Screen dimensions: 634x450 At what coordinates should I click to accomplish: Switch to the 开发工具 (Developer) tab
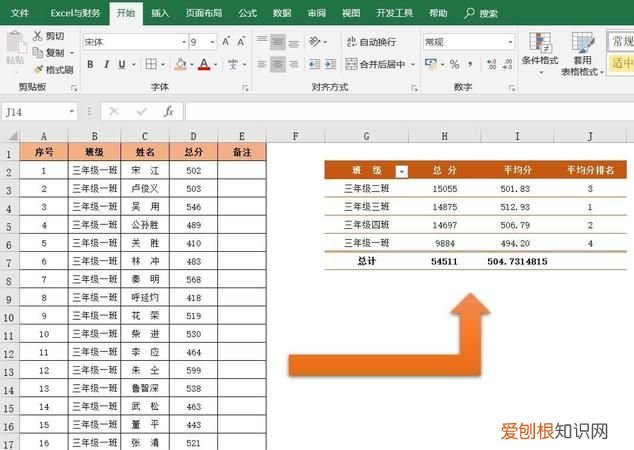[395, 13]
